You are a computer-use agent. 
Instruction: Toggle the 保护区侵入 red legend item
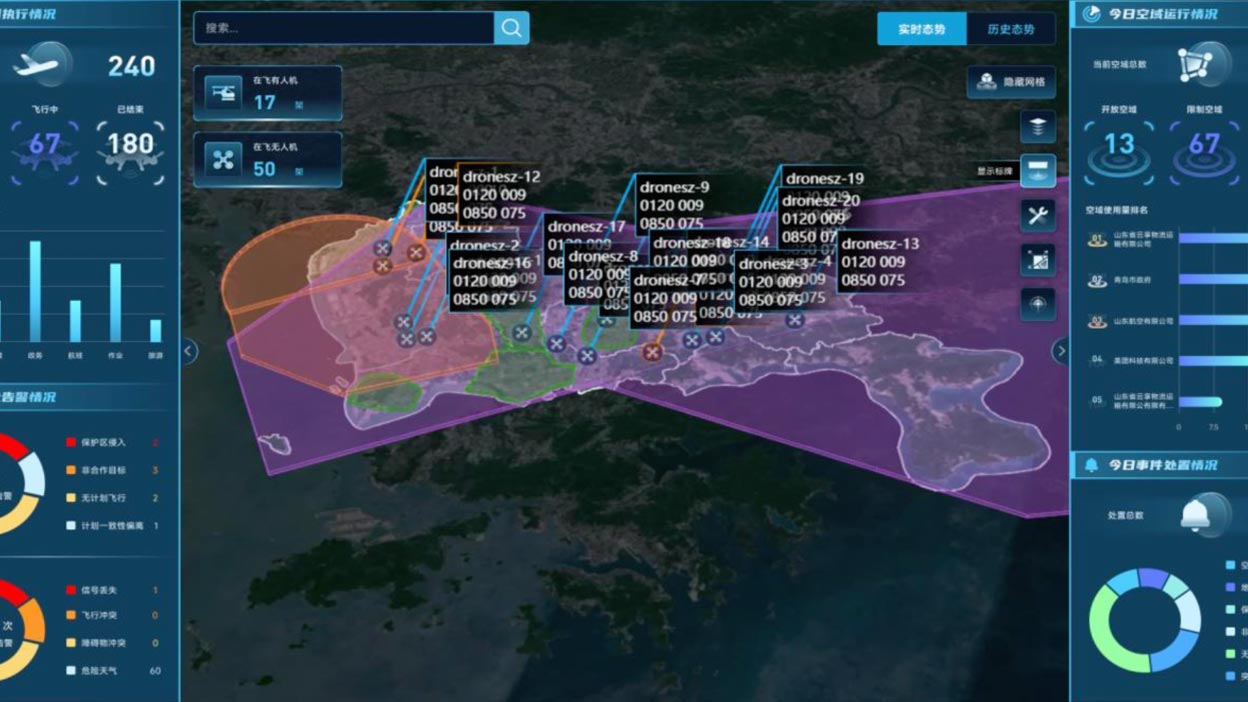click(72, 442)
